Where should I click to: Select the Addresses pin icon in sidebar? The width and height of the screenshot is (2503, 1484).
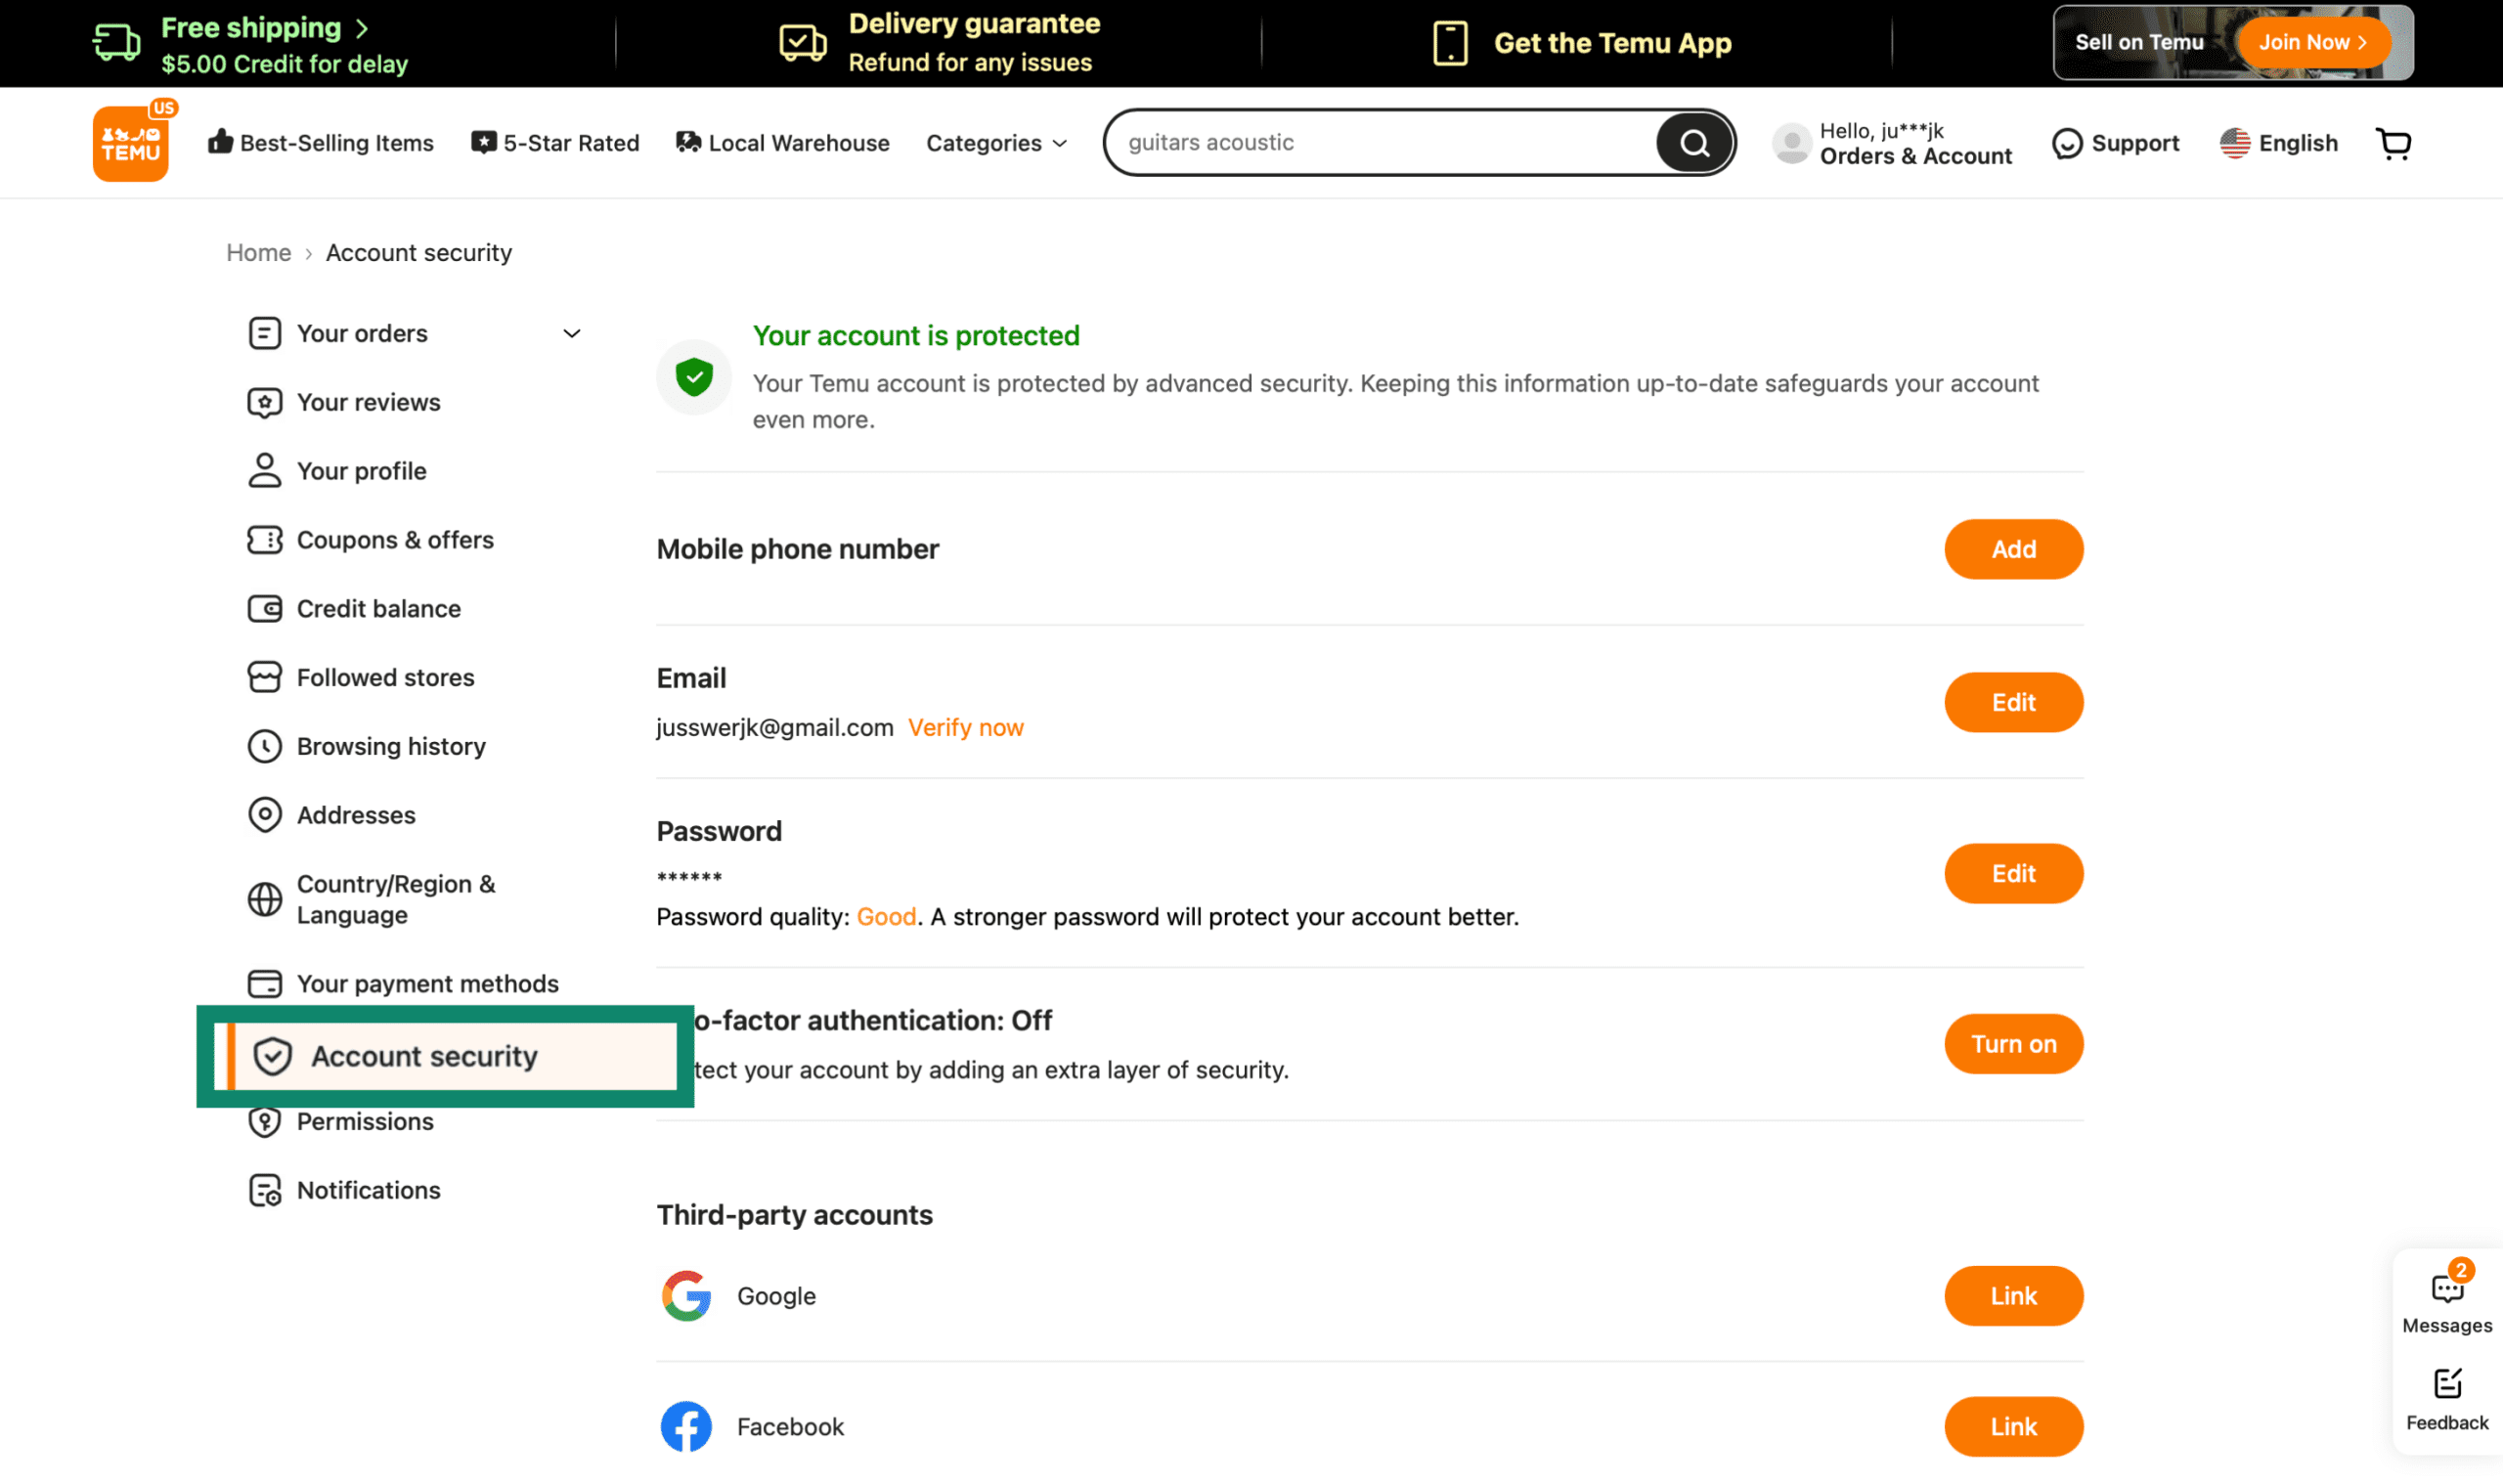[x=264, y=814]
